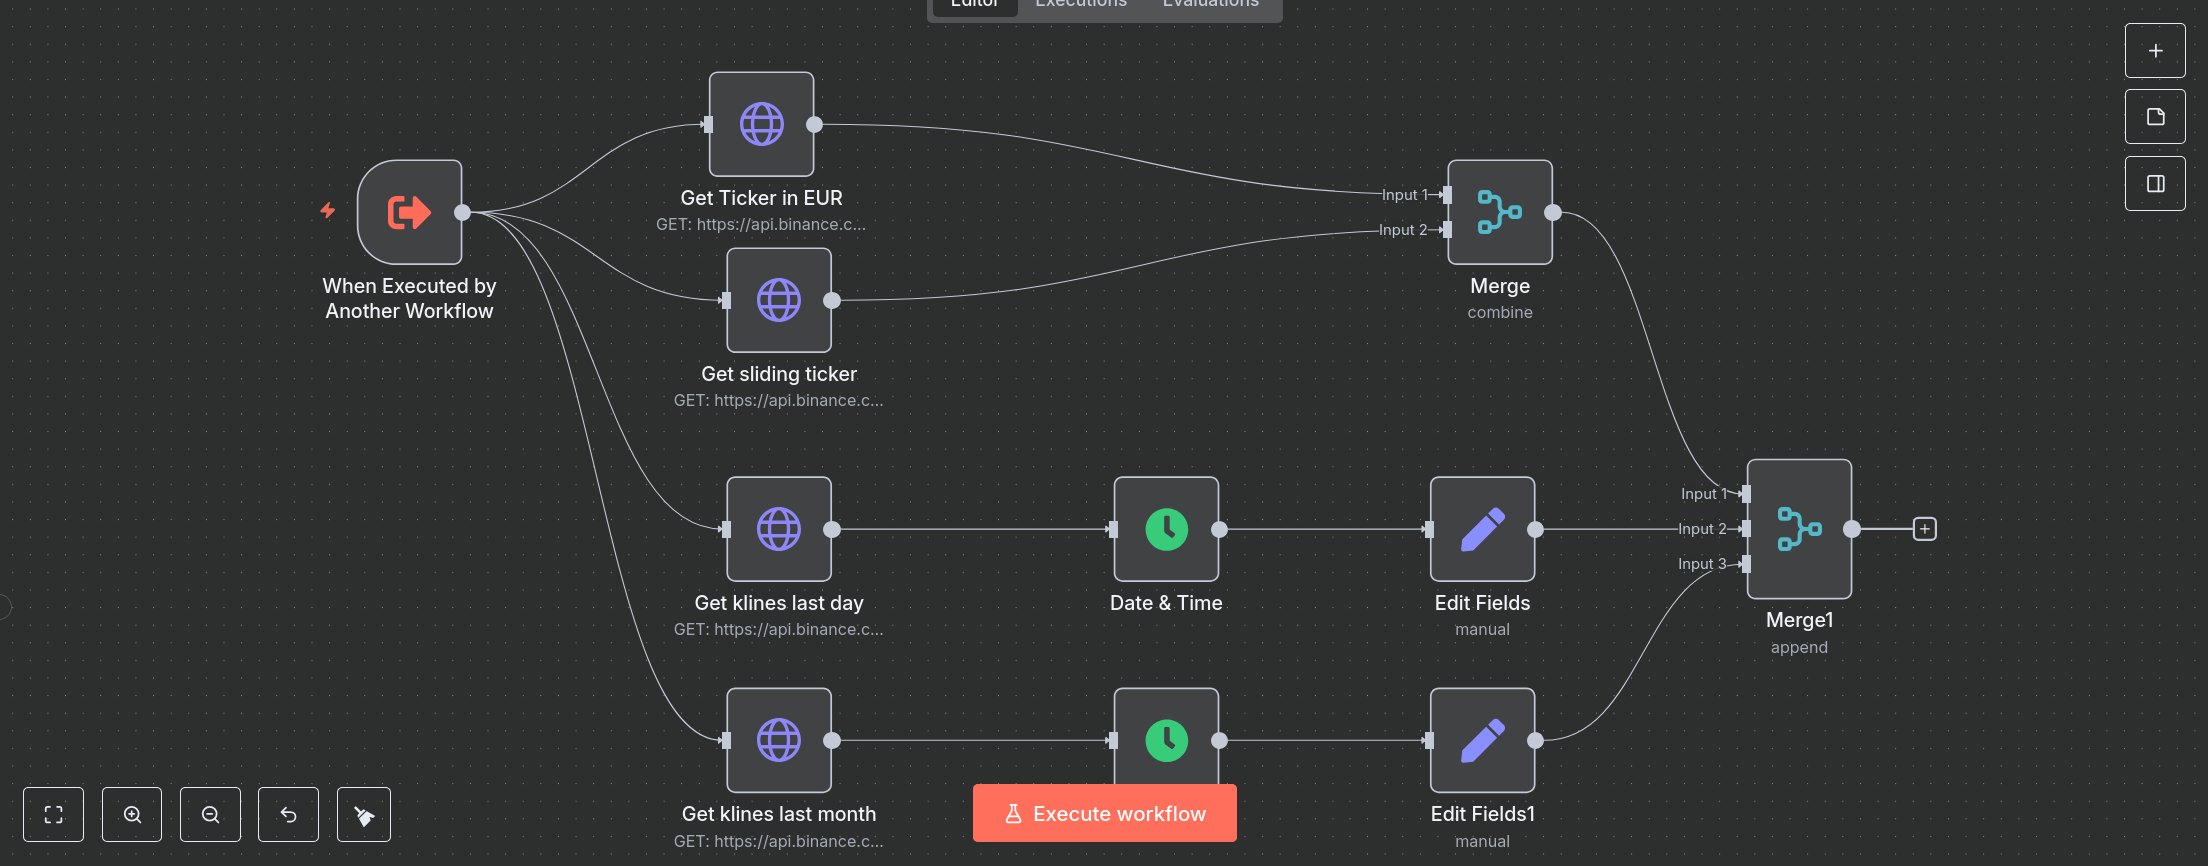Open the Edit Fields1 node
This screenshot has height=866, width=2209.
coord(1482,740)
